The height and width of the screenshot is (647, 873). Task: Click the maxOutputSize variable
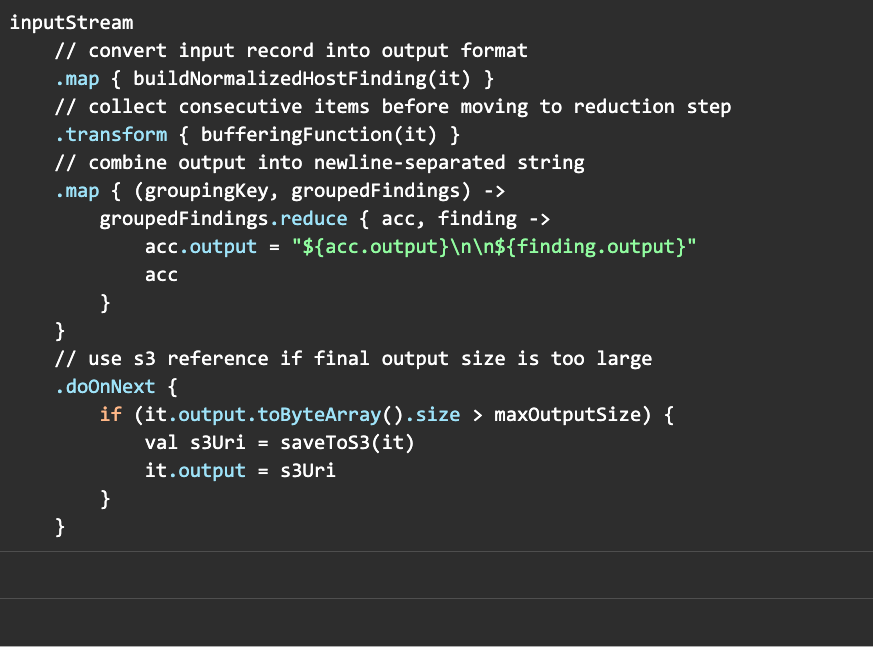573,414
